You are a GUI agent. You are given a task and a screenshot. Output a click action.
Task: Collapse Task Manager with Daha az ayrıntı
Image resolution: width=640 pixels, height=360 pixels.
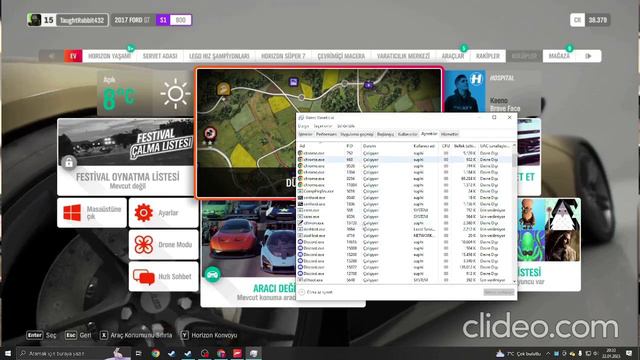316,292
